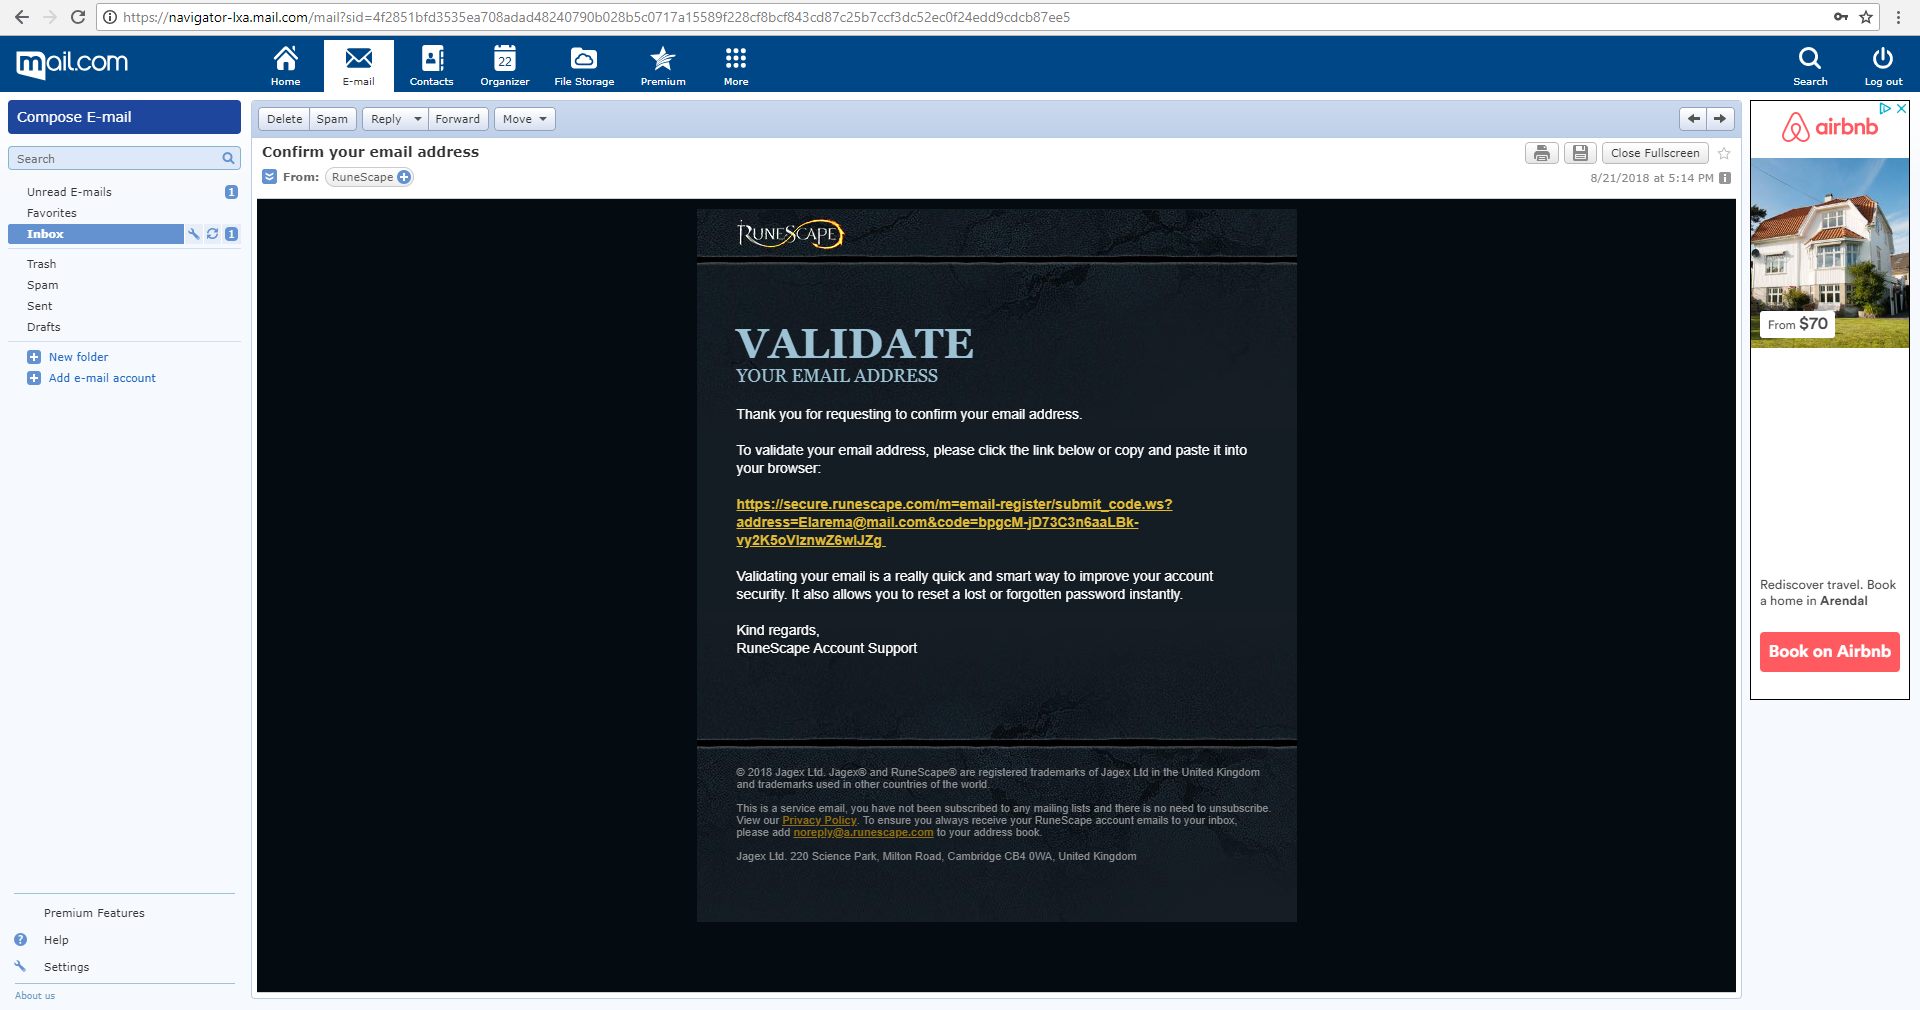
Task: Open File Storage
Action: coord(584,66)
